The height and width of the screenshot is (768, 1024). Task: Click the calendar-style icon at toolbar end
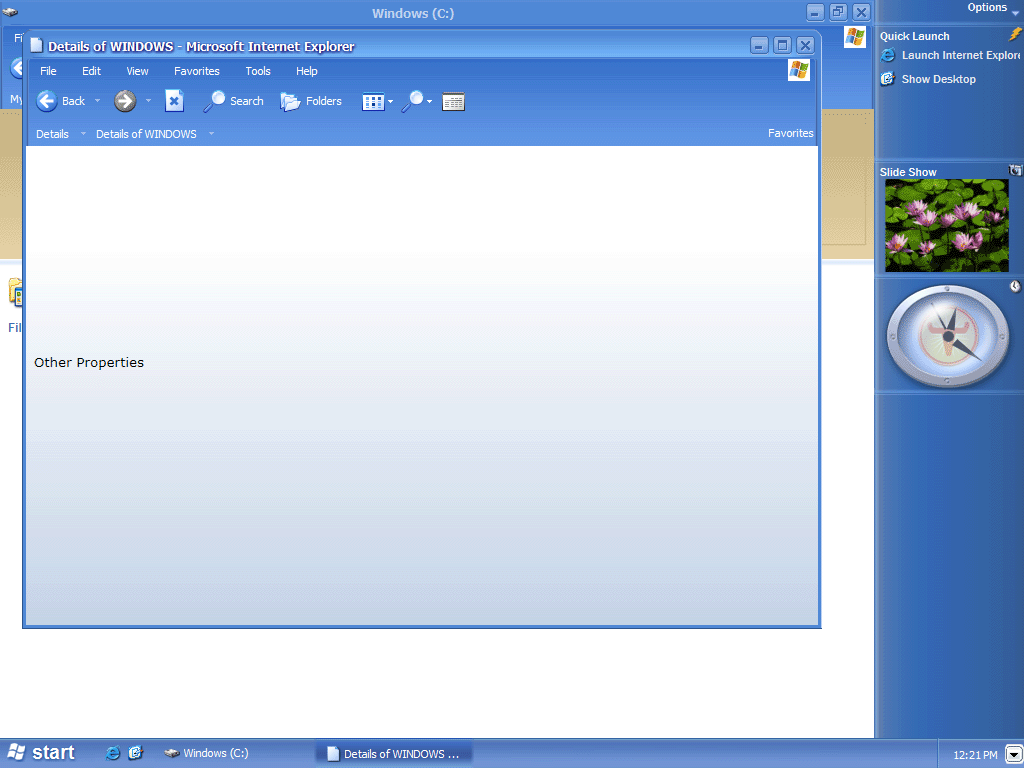coord(453,102)
